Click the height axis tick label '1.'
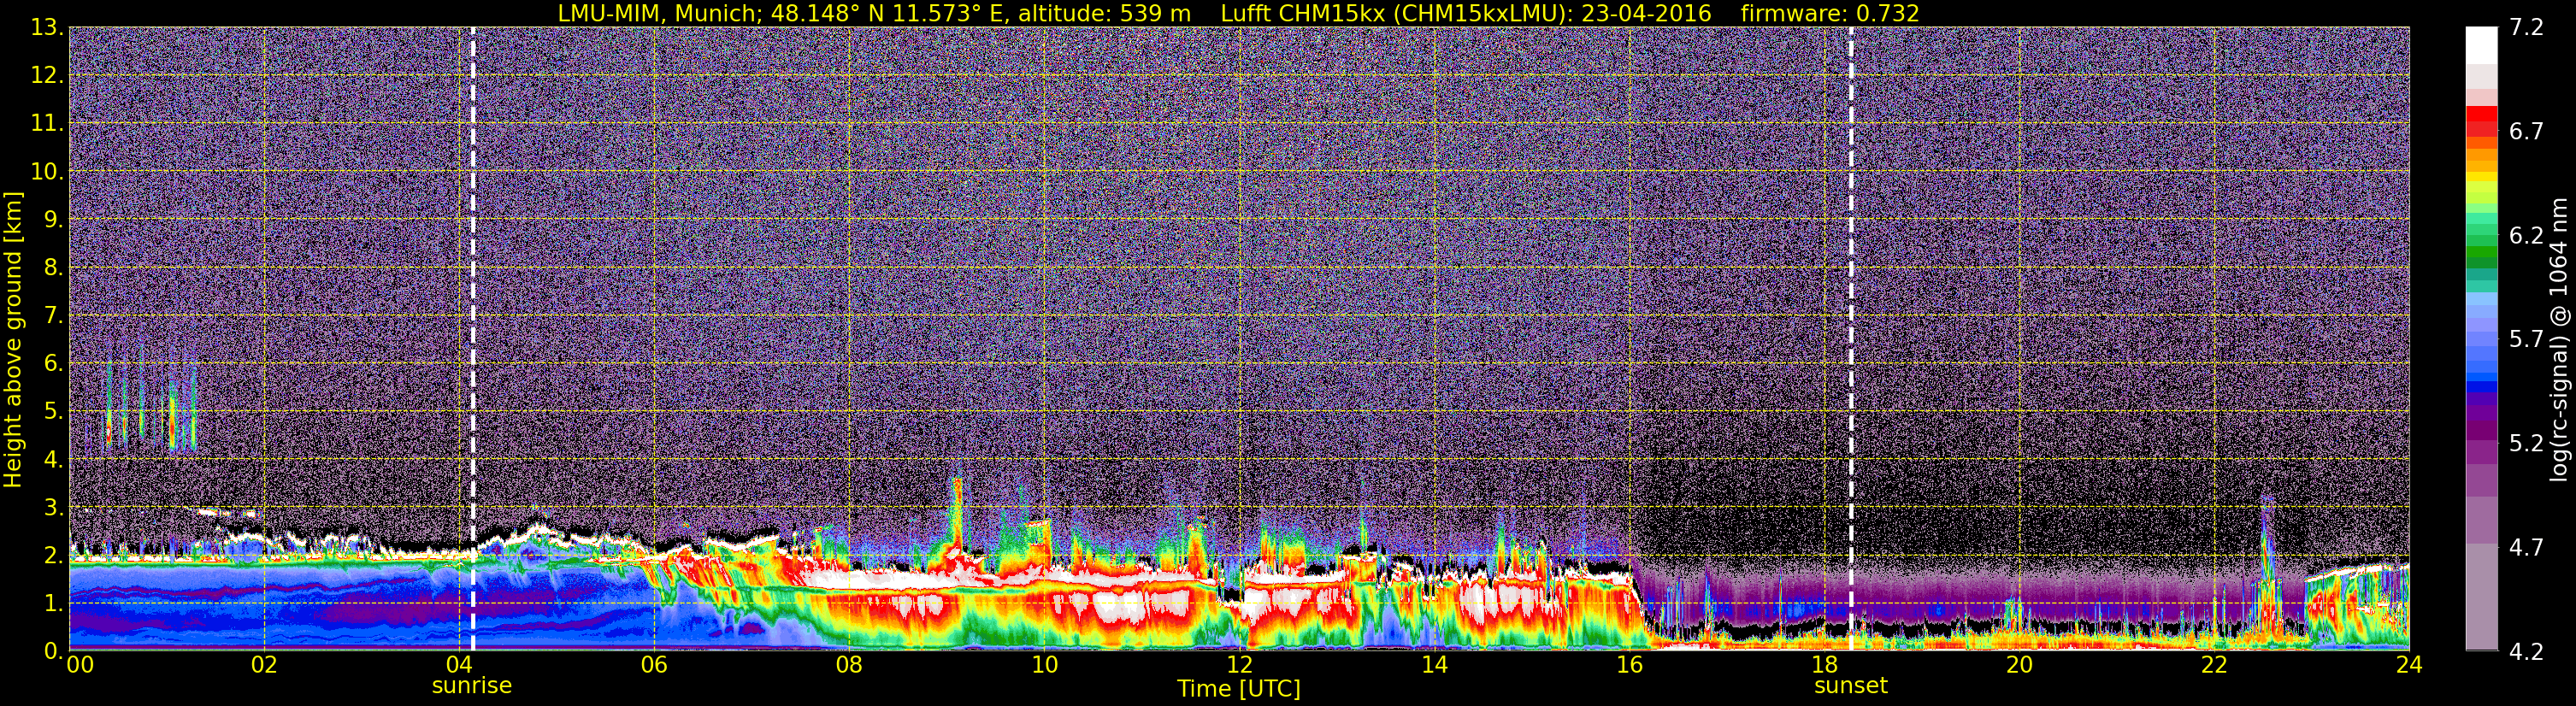This screenshot has height=706, width=2576. point(53,604)
